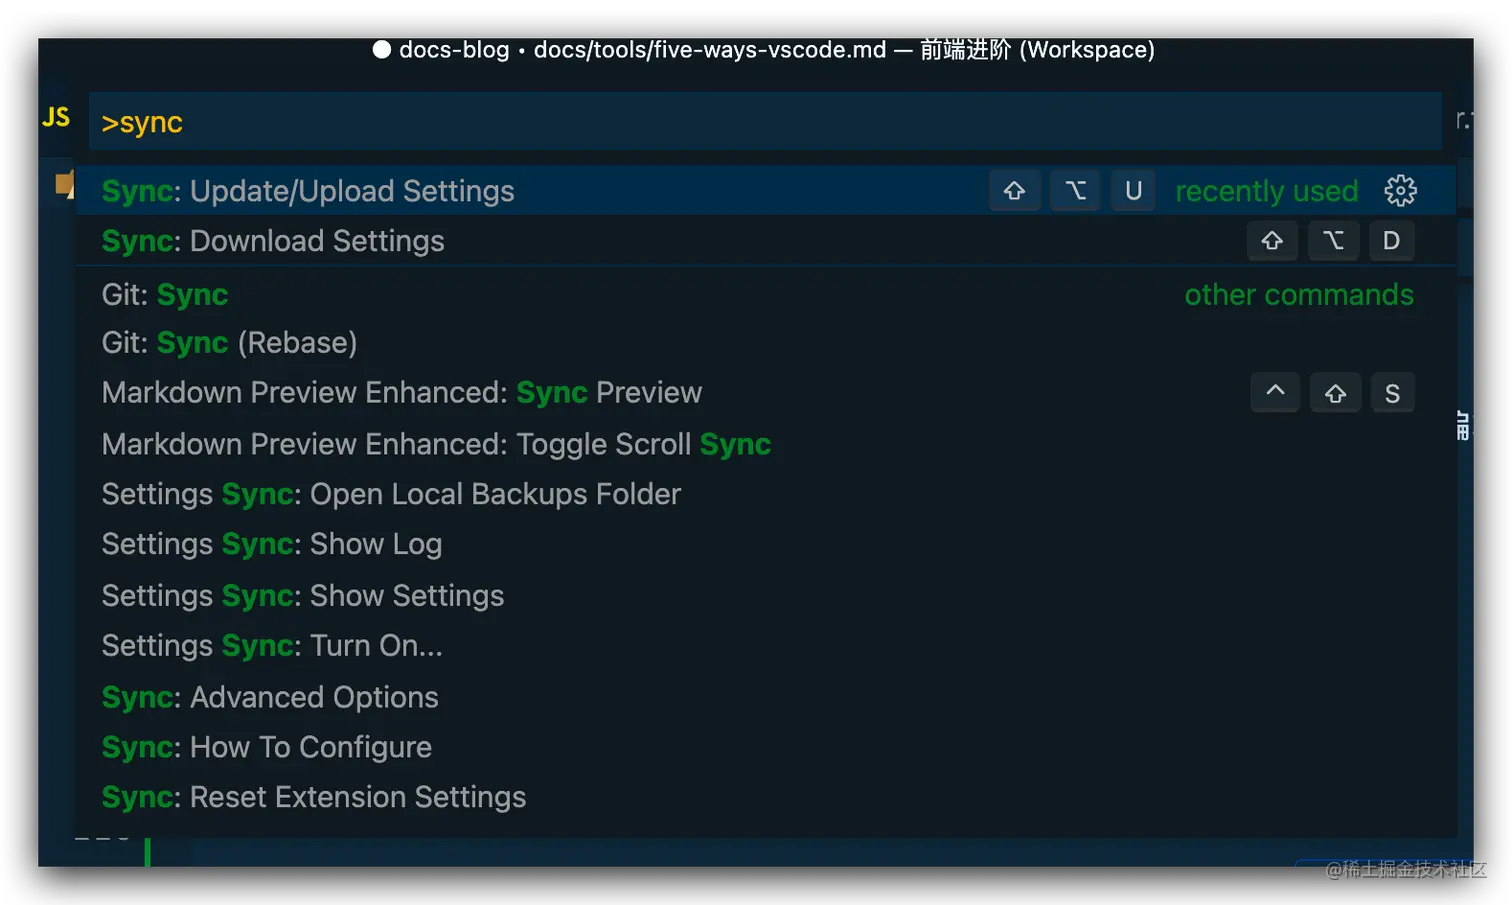1512x905 pixels.
Task: Choose Git: Sync (Rebase)
Action: tap(229, 342)
